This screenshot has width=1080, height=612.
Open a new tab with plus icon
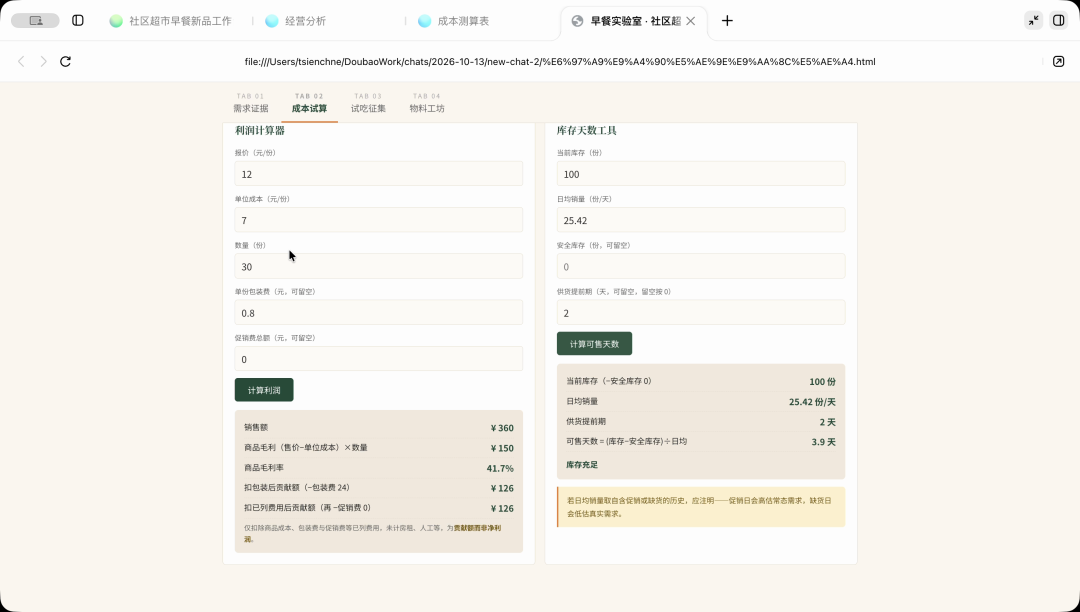(727, 21)
